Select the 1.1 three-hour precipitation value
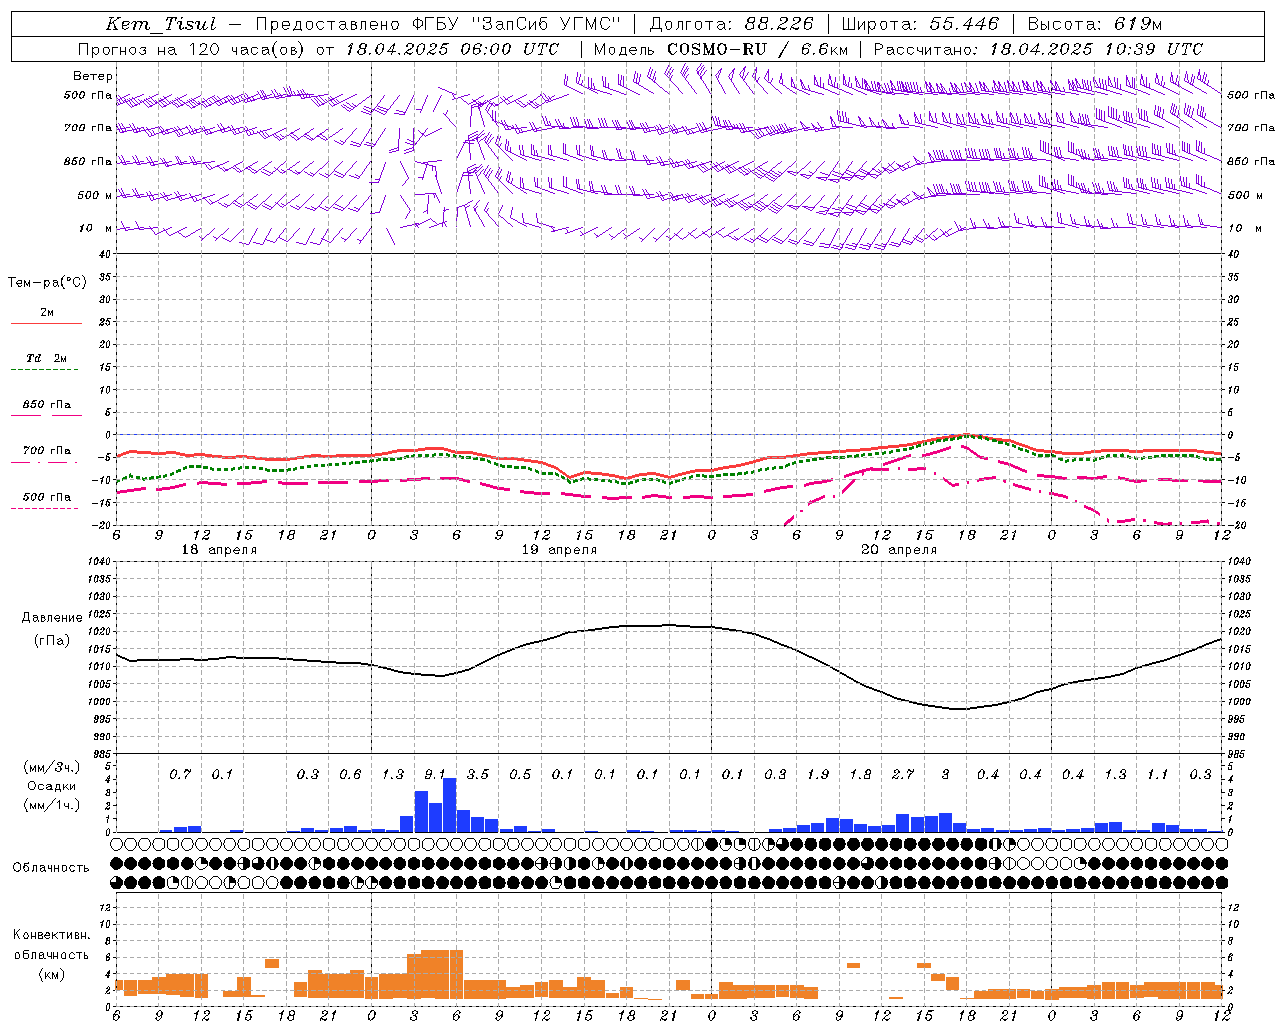Viewport: 1280px width, 1024px height. tap(1158, 774)
